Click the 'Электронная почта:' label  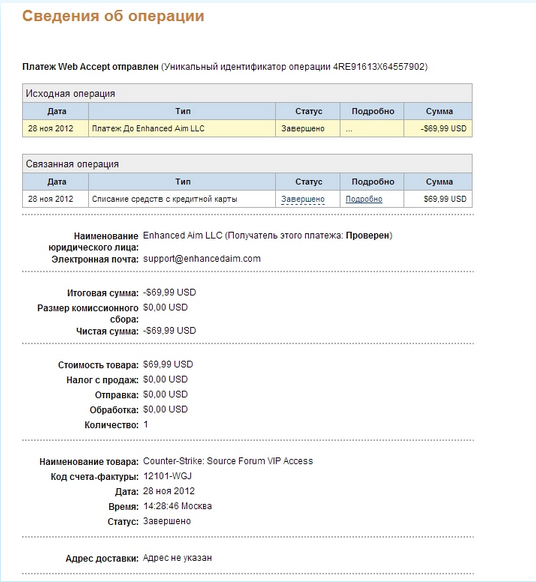coord(95,259)
